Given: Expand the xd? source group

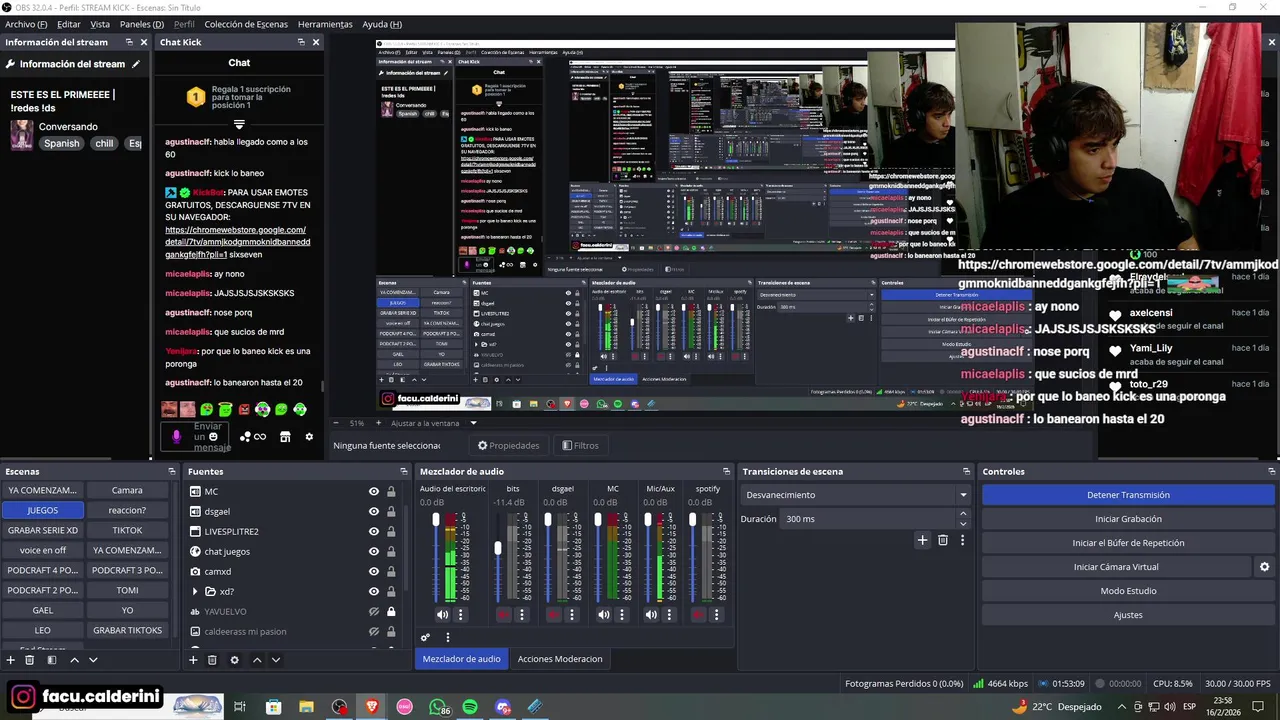Looking at the screenshot, I should (195, 592).
